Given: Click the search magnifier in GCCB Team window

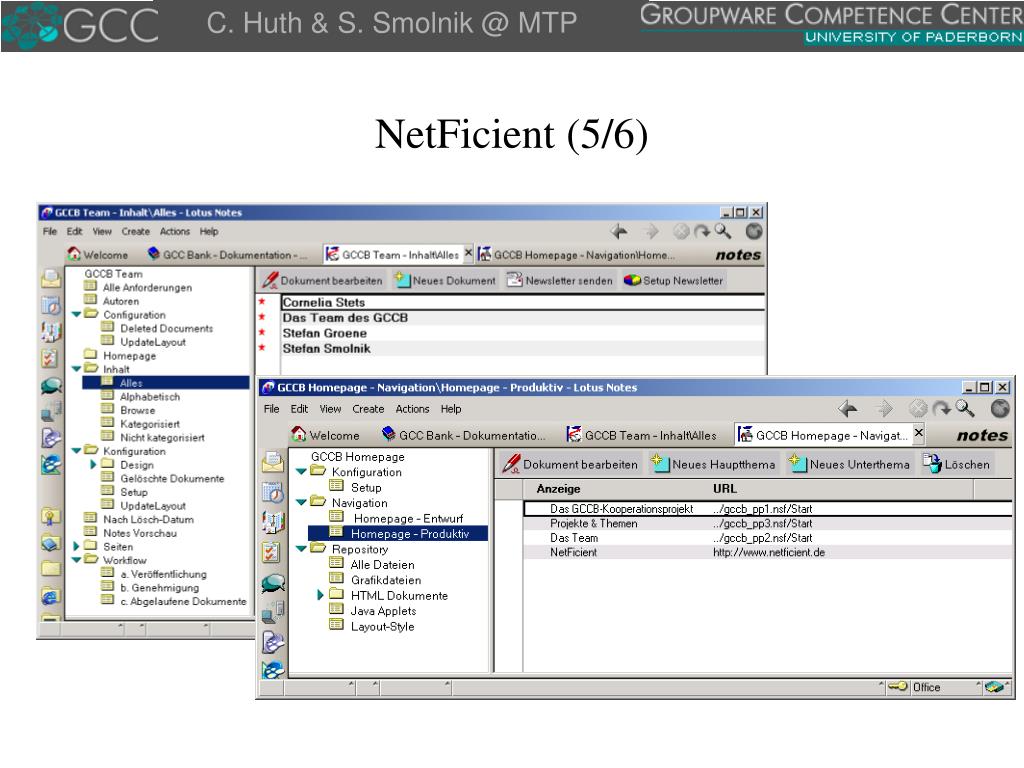Looking at the screenshot, I should click(722, 231).
